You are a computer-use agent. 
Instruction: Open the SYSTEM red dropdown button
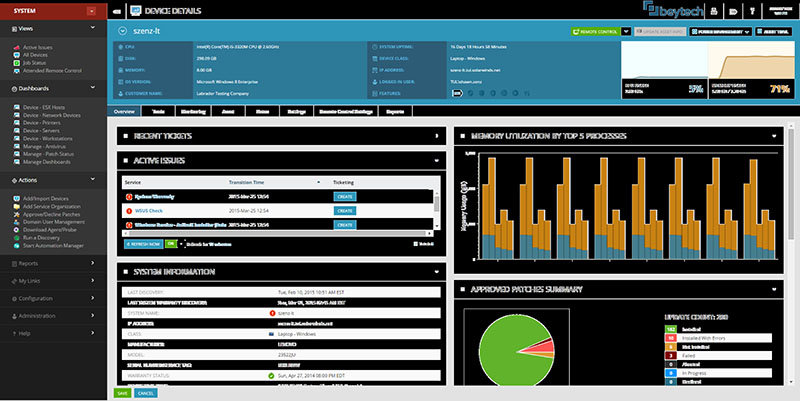pyautogui.click(x=92, y=11)
